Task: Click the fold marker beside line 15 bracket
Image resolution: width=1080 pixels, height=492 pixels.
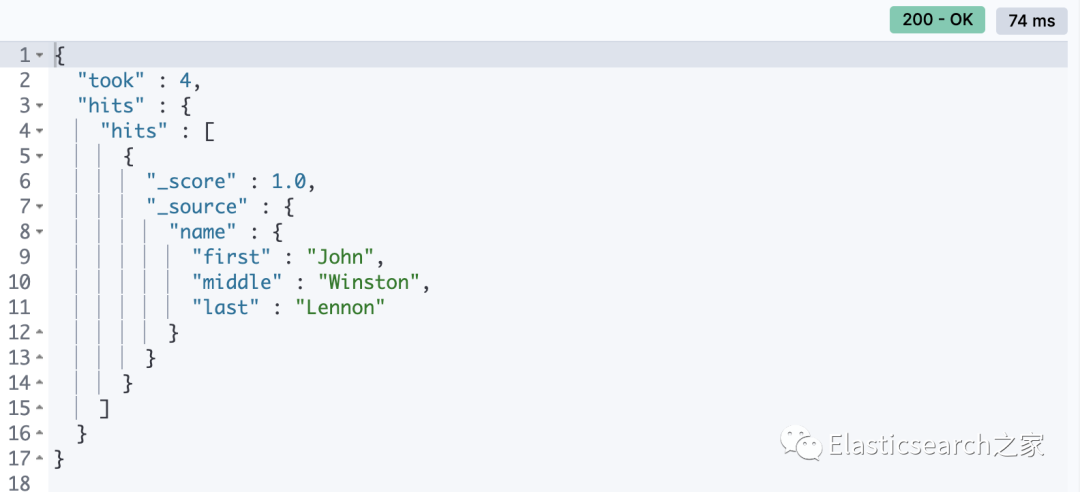Action: click(39, 409)
